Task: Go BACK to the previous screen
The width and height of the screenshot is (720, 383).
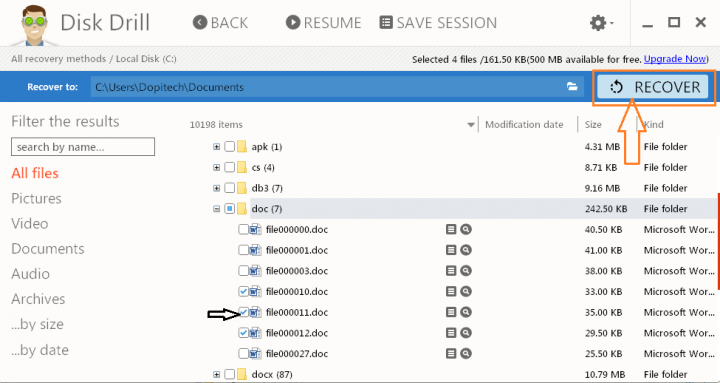Action: pyautogui.click(x=220, y=23)
